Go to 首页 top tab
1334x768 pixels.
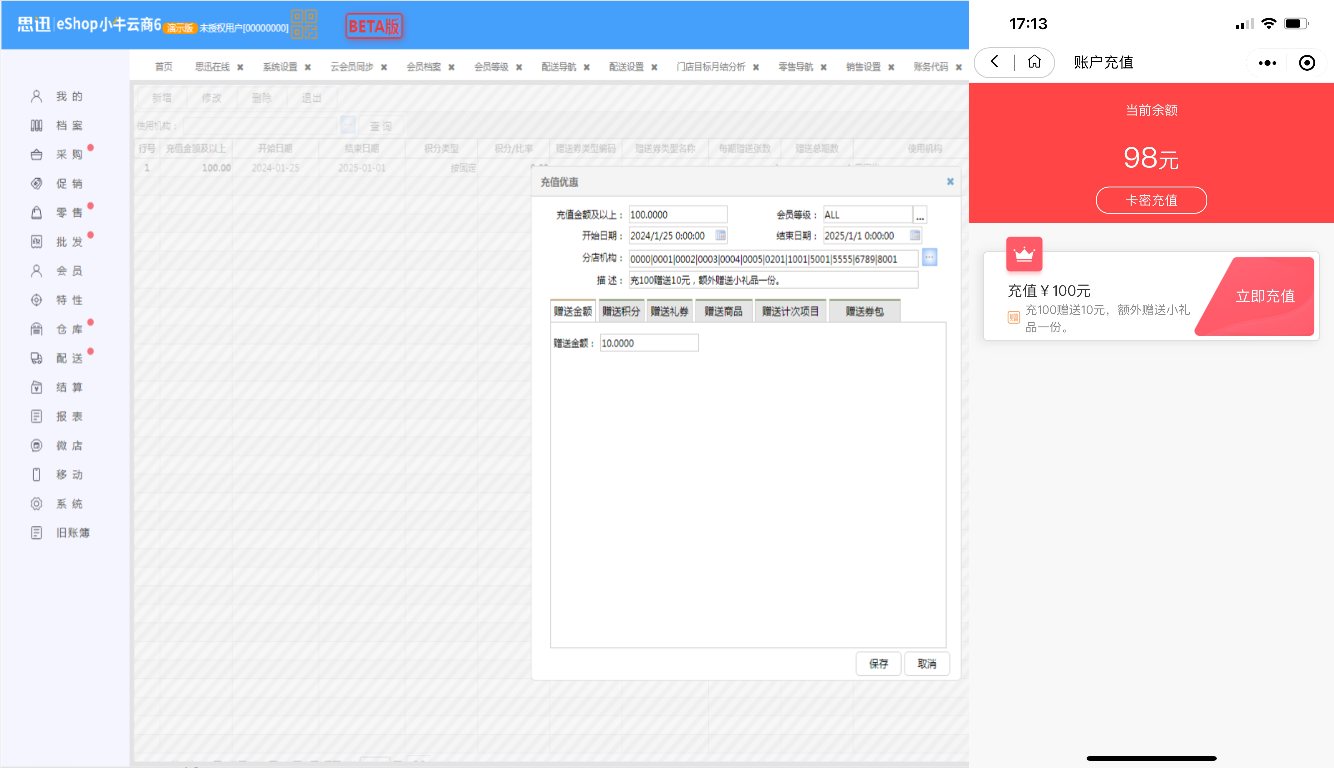[x=163, y=67]
